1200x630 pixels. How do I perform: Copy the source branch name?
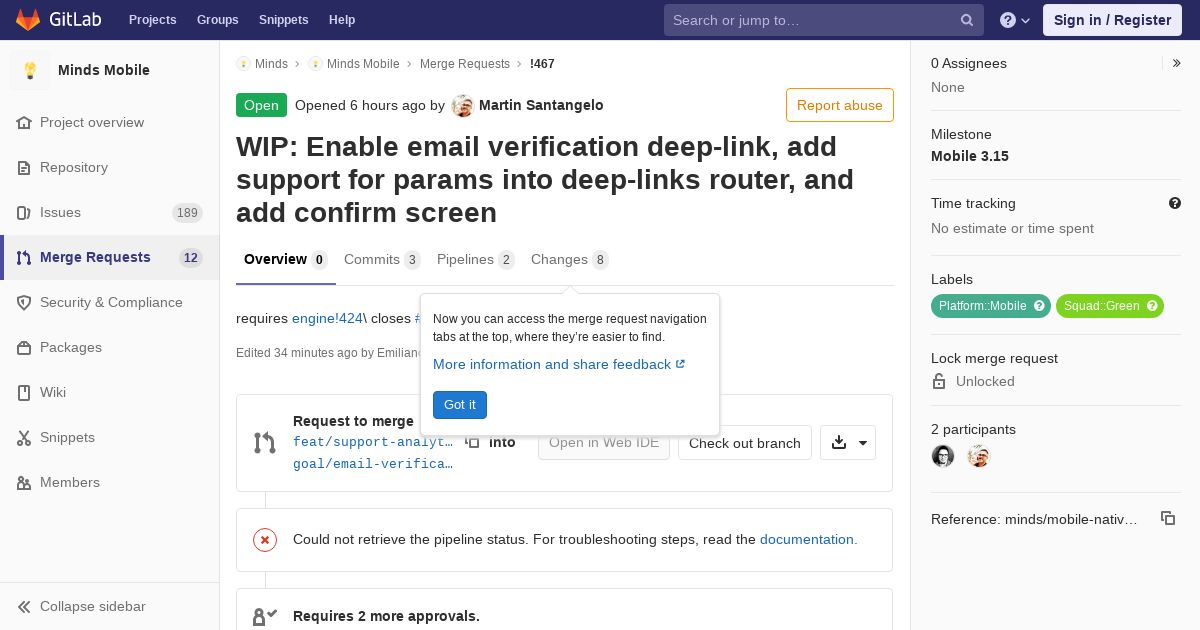coord(472,442)
